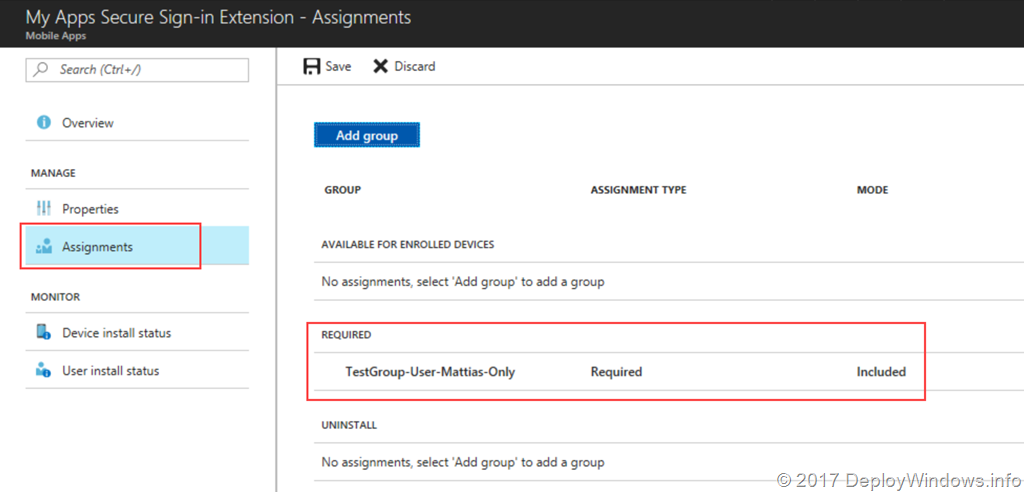The image size is (1024, 492).
Task: Focus the Search (Ctrl+/) input box
Action: tap(148, 70)
